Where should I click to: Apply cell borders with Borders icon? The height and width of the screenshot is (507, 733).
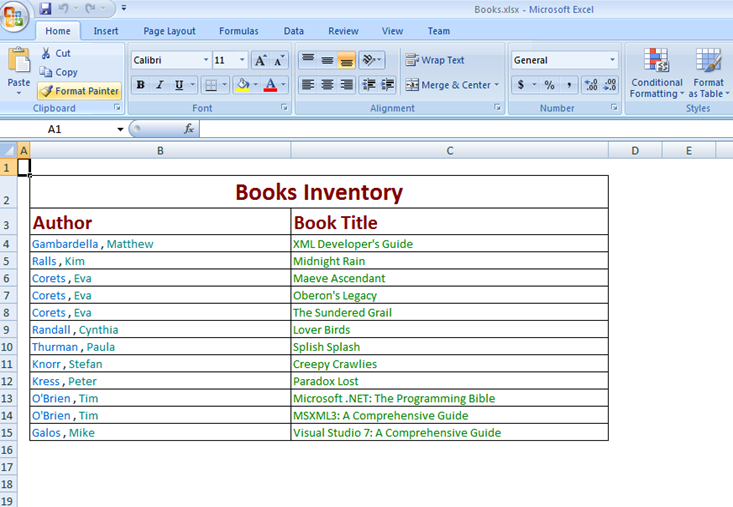pyautogui.click(x=211, y=85)
